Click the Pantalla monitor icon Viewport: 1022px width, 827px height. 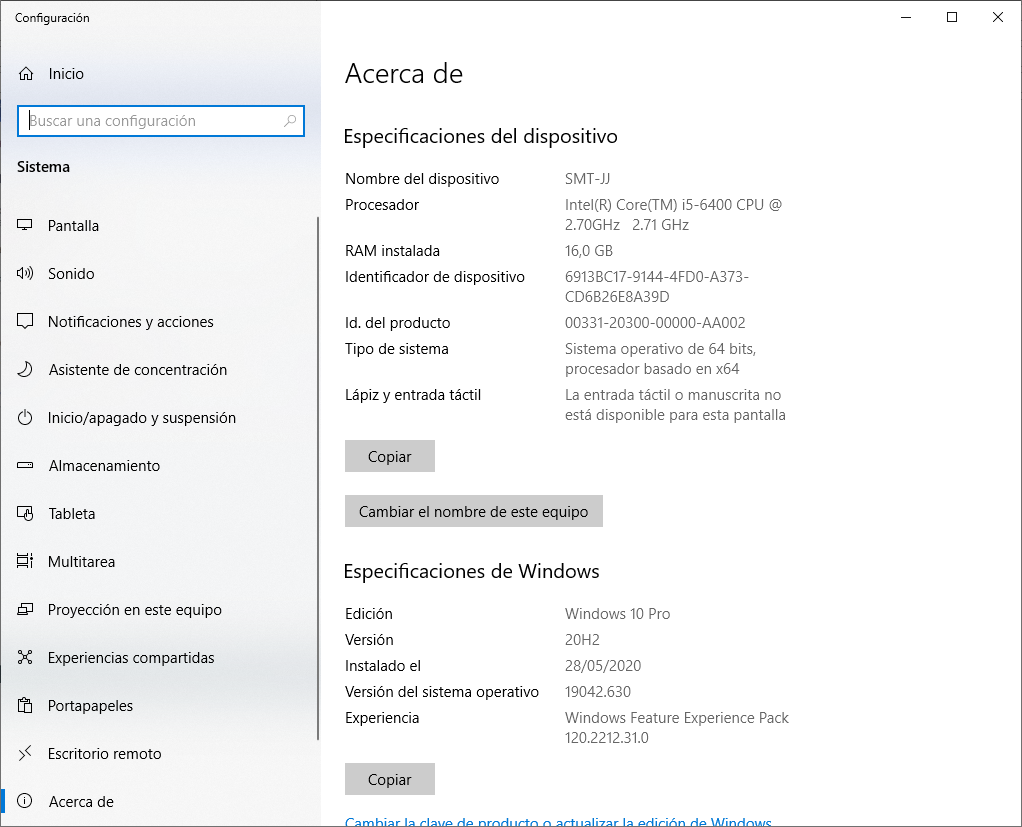tap(26, 226)
